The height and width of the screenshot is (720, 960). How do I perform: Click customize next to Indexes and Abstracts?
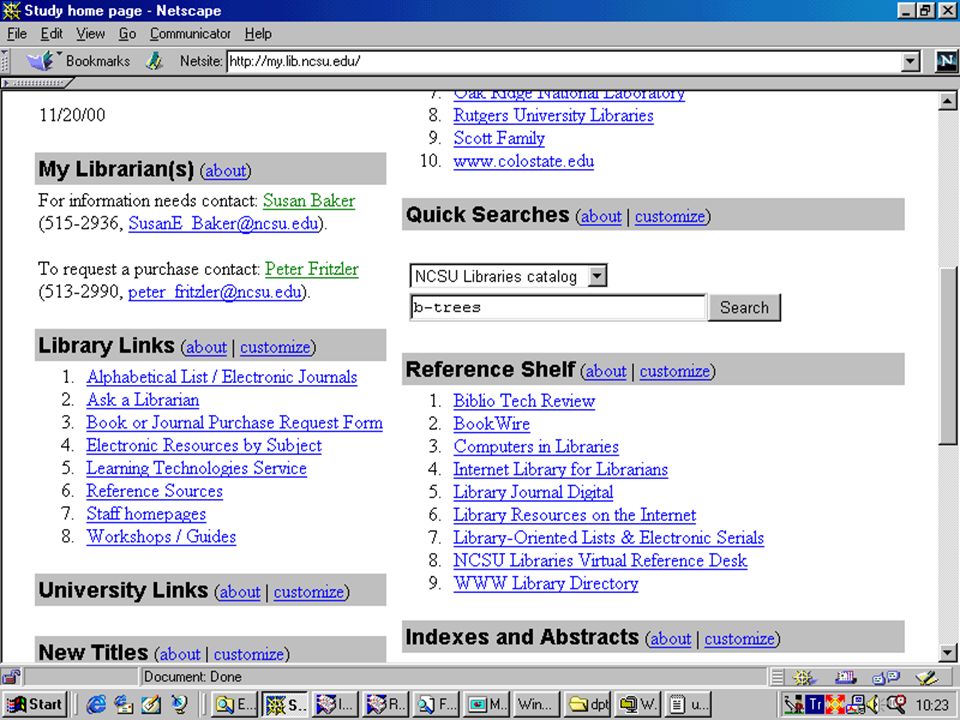(740, 639)
